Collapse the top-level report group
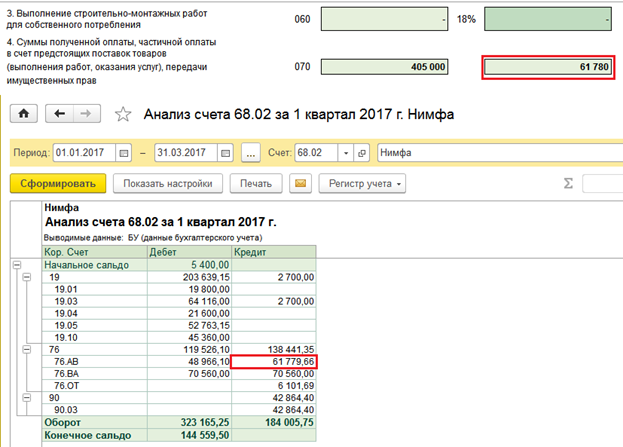 point(17,265)
